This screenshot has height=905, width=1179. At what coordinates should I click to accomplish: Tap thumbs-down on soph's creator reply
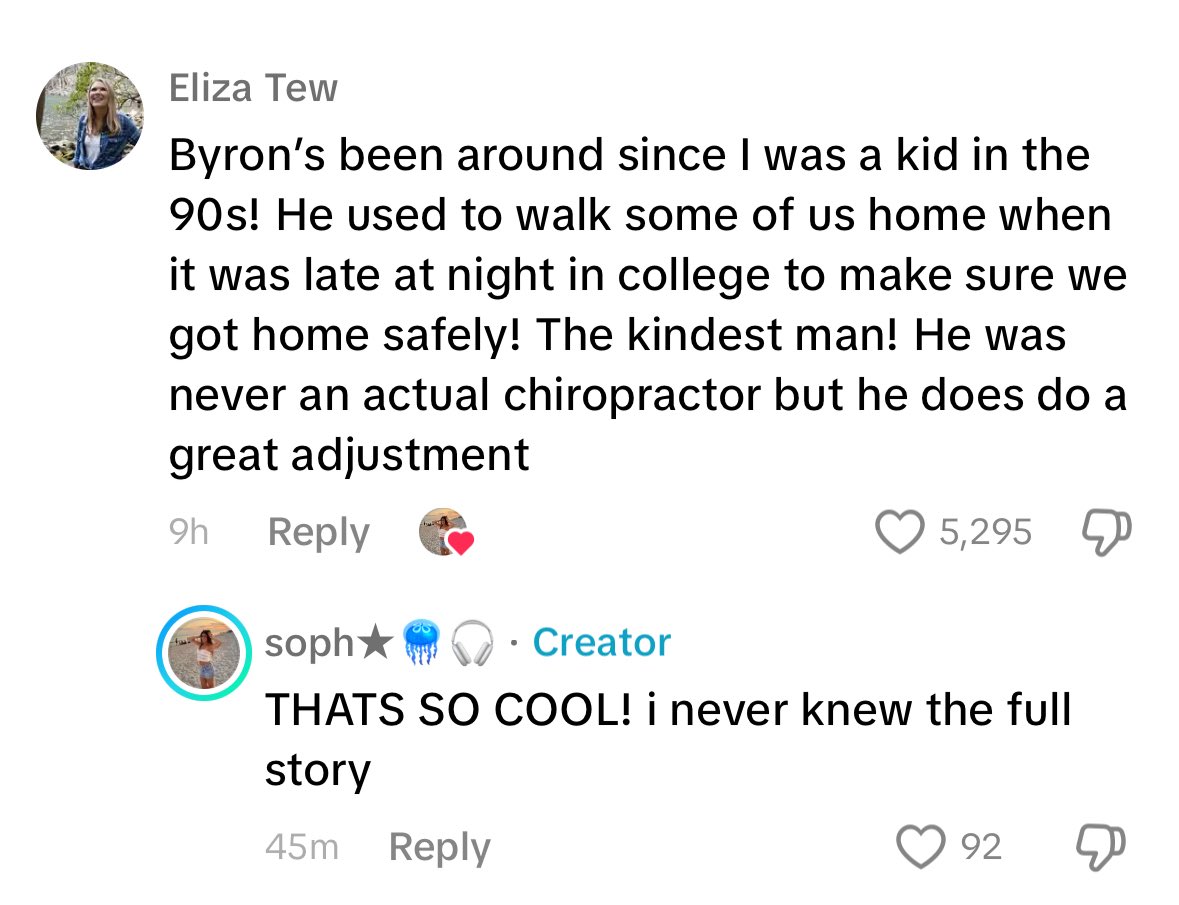point(1106,848)
